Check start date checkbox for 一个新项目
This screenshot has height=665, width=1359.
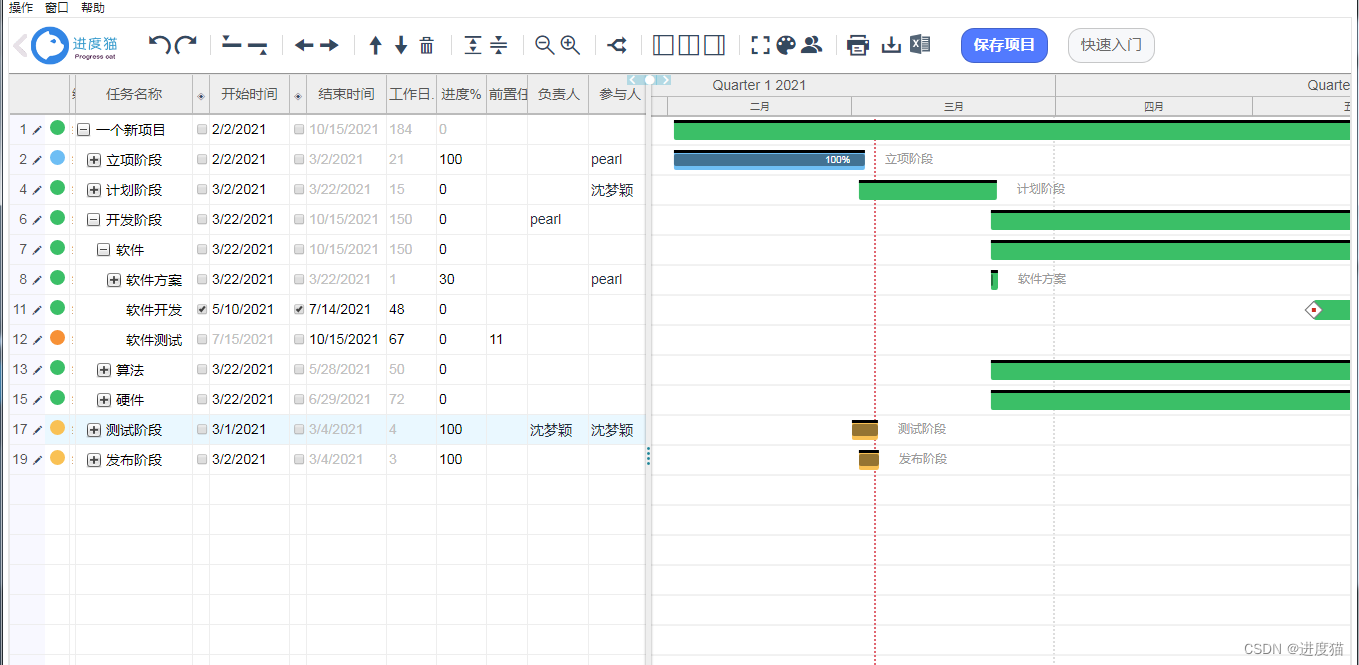(x=202, y=130)
